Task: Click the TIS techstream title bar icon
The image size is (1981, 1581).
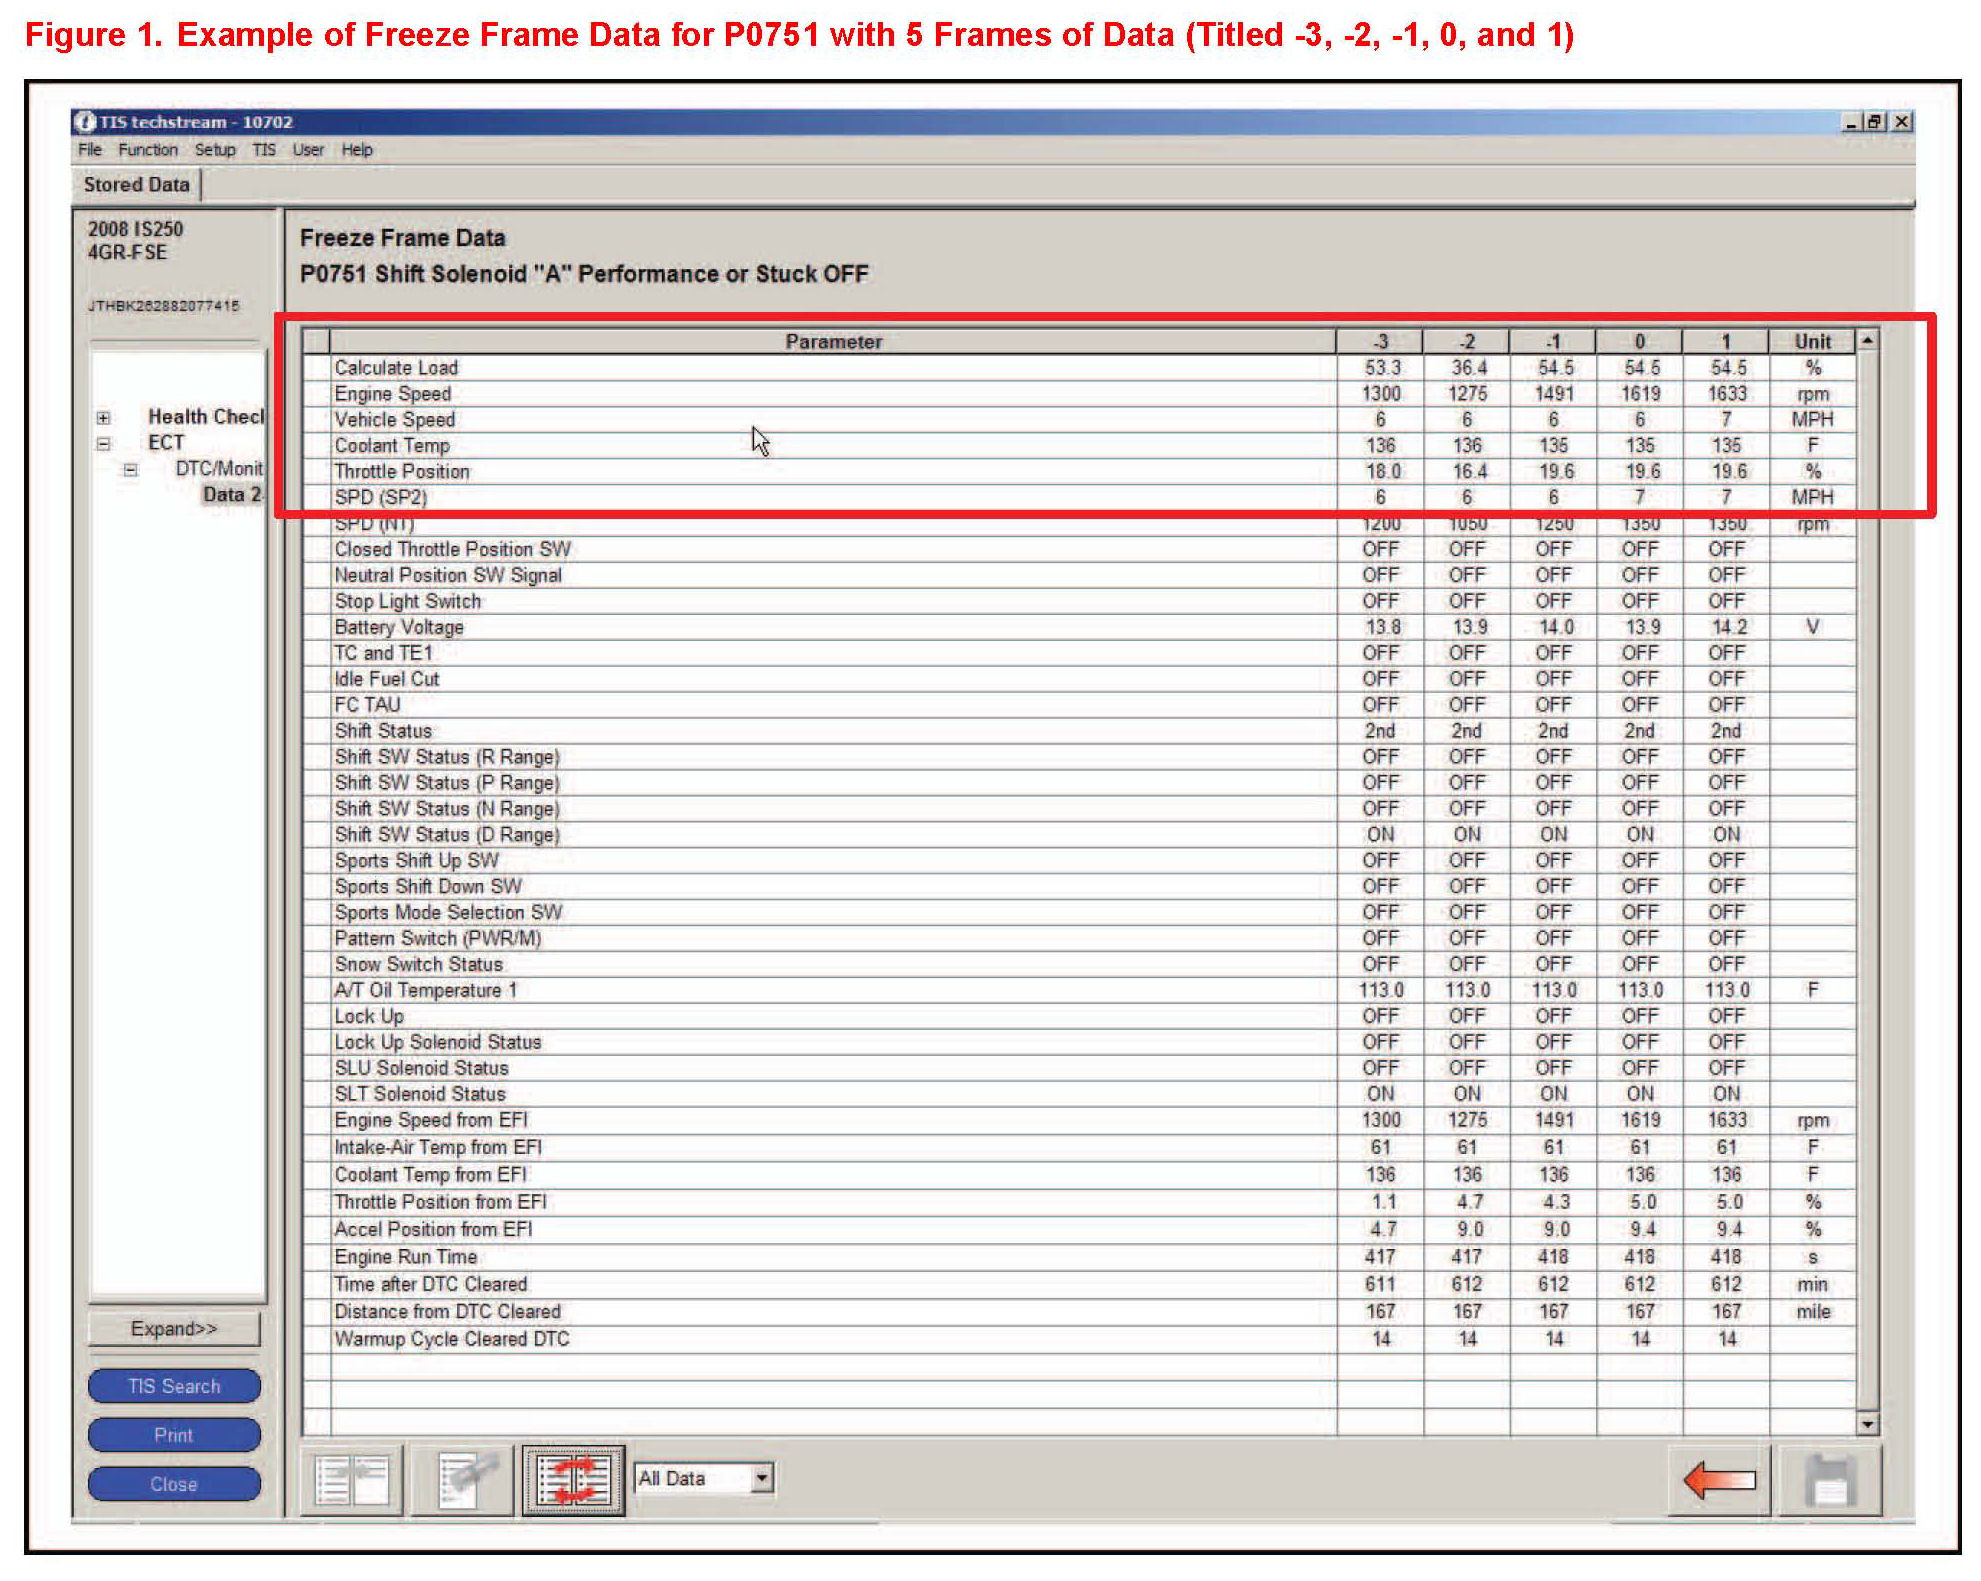Action: point(84,122)
